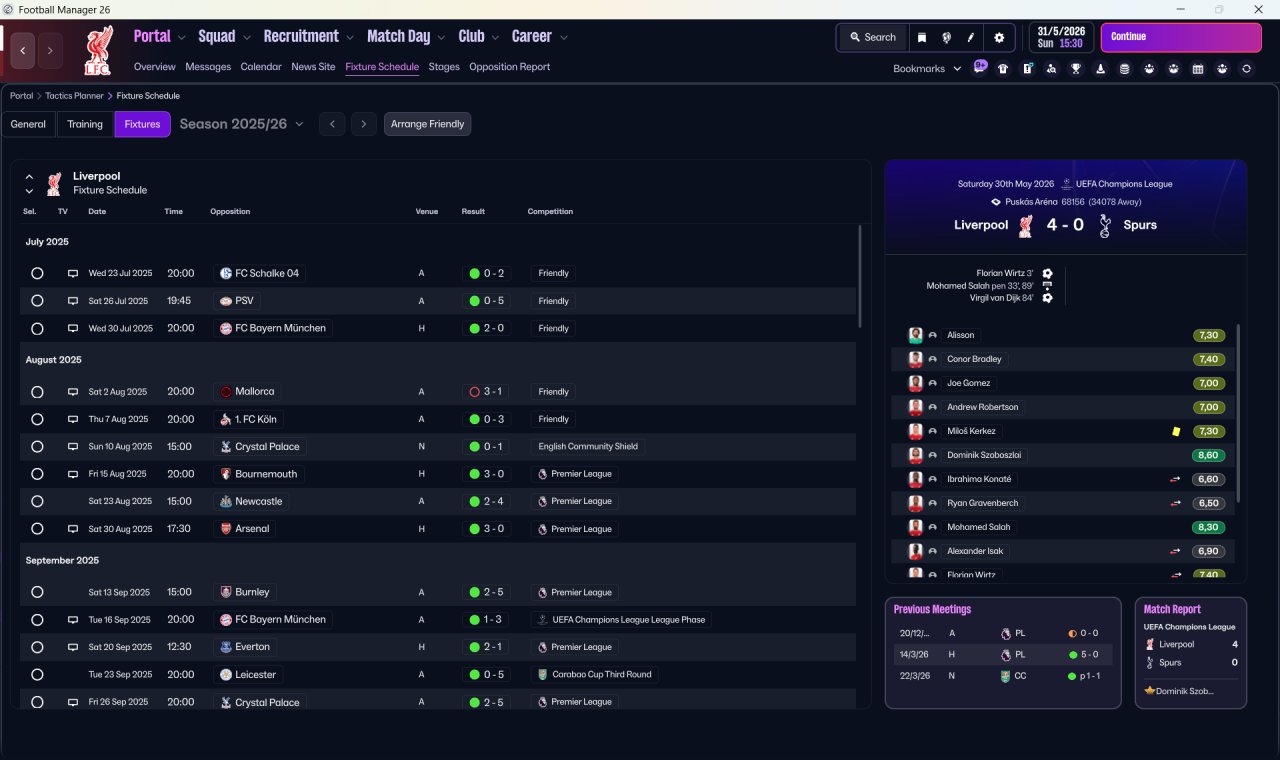Viewport: 1280px width, 760px height.
Task: Go back with the left arrow button
Action: 23,50
